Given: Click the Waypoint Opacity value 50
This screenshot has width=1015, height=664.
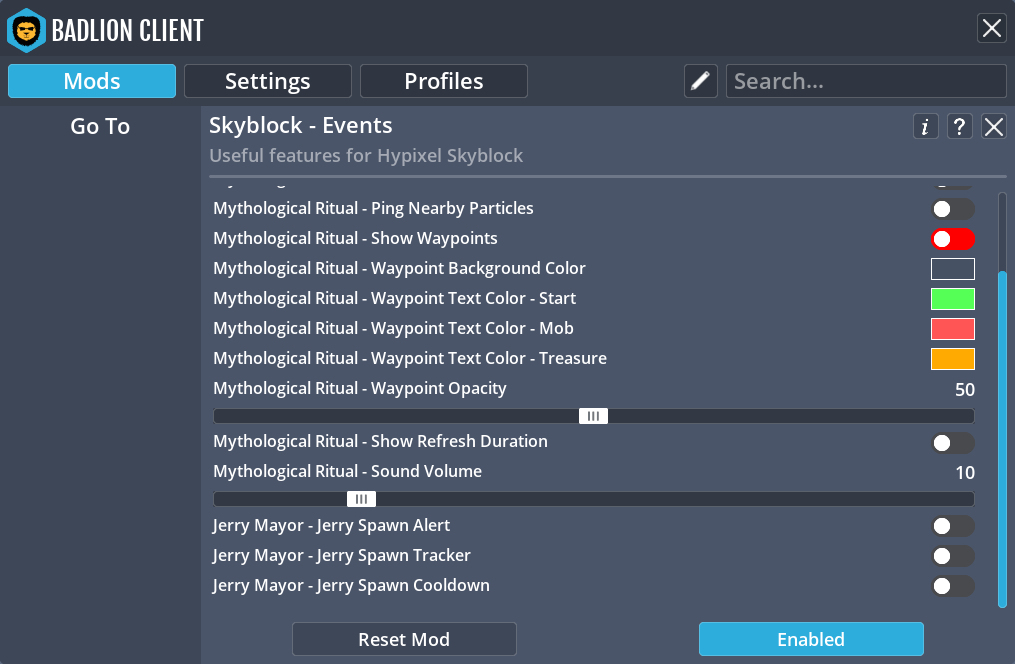Looking at the screenshot, I should pyautogui.click(x=965, y=390).
